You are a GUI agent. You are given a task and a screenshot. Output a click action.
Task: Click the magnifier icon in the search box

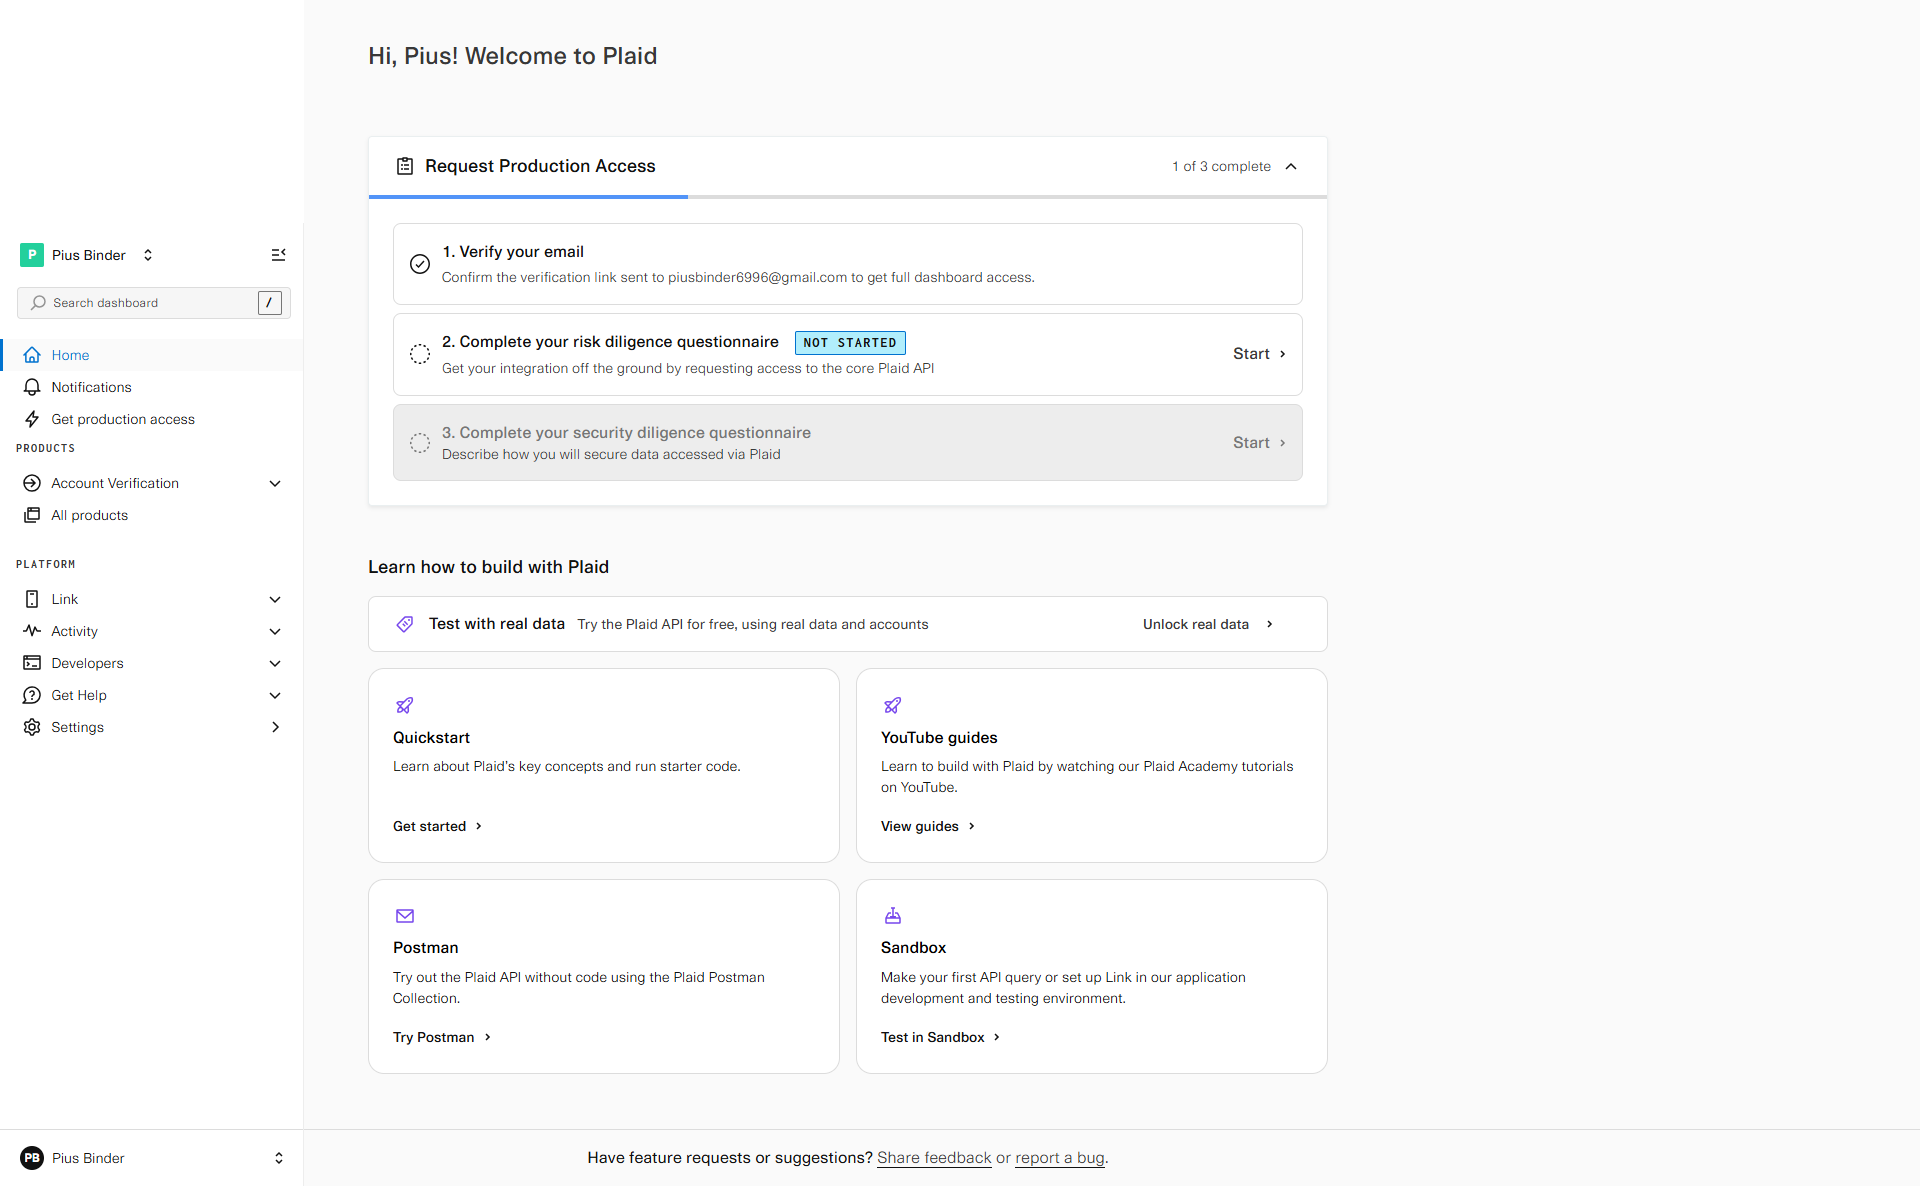pos(38,303)
